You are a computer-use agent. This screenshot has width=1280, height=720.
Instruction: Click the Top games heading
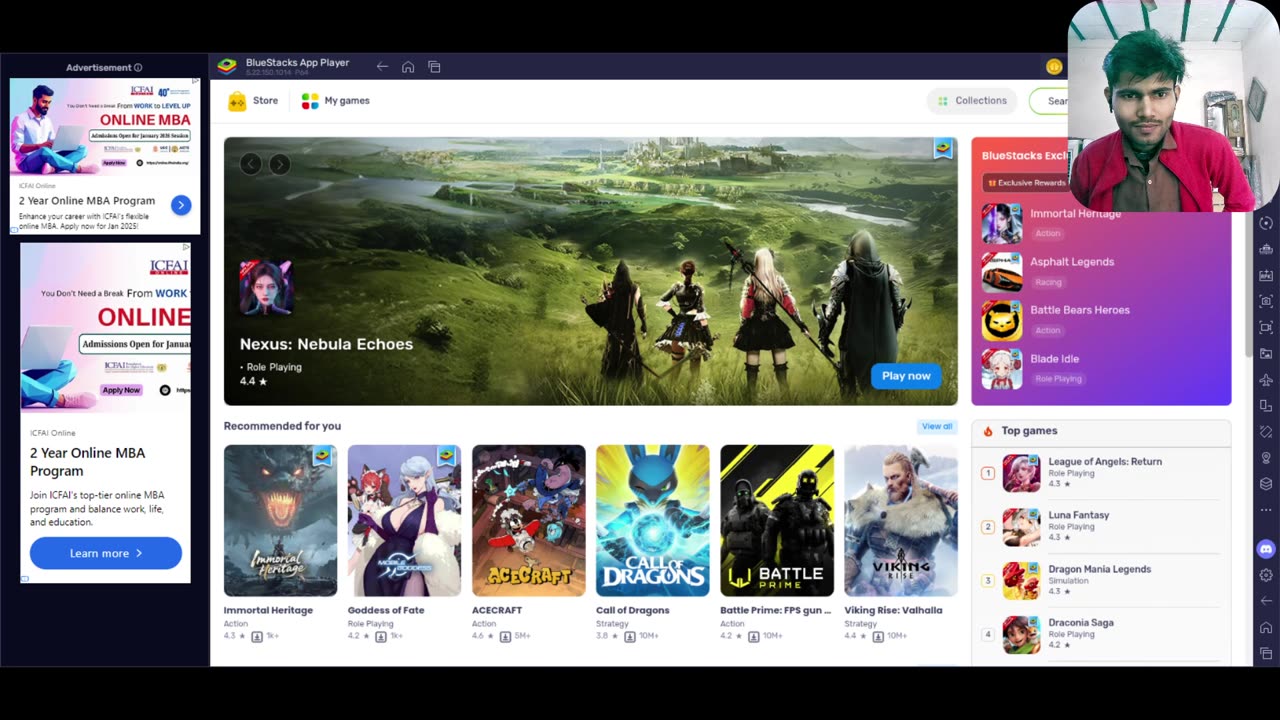coord(1029,431)
